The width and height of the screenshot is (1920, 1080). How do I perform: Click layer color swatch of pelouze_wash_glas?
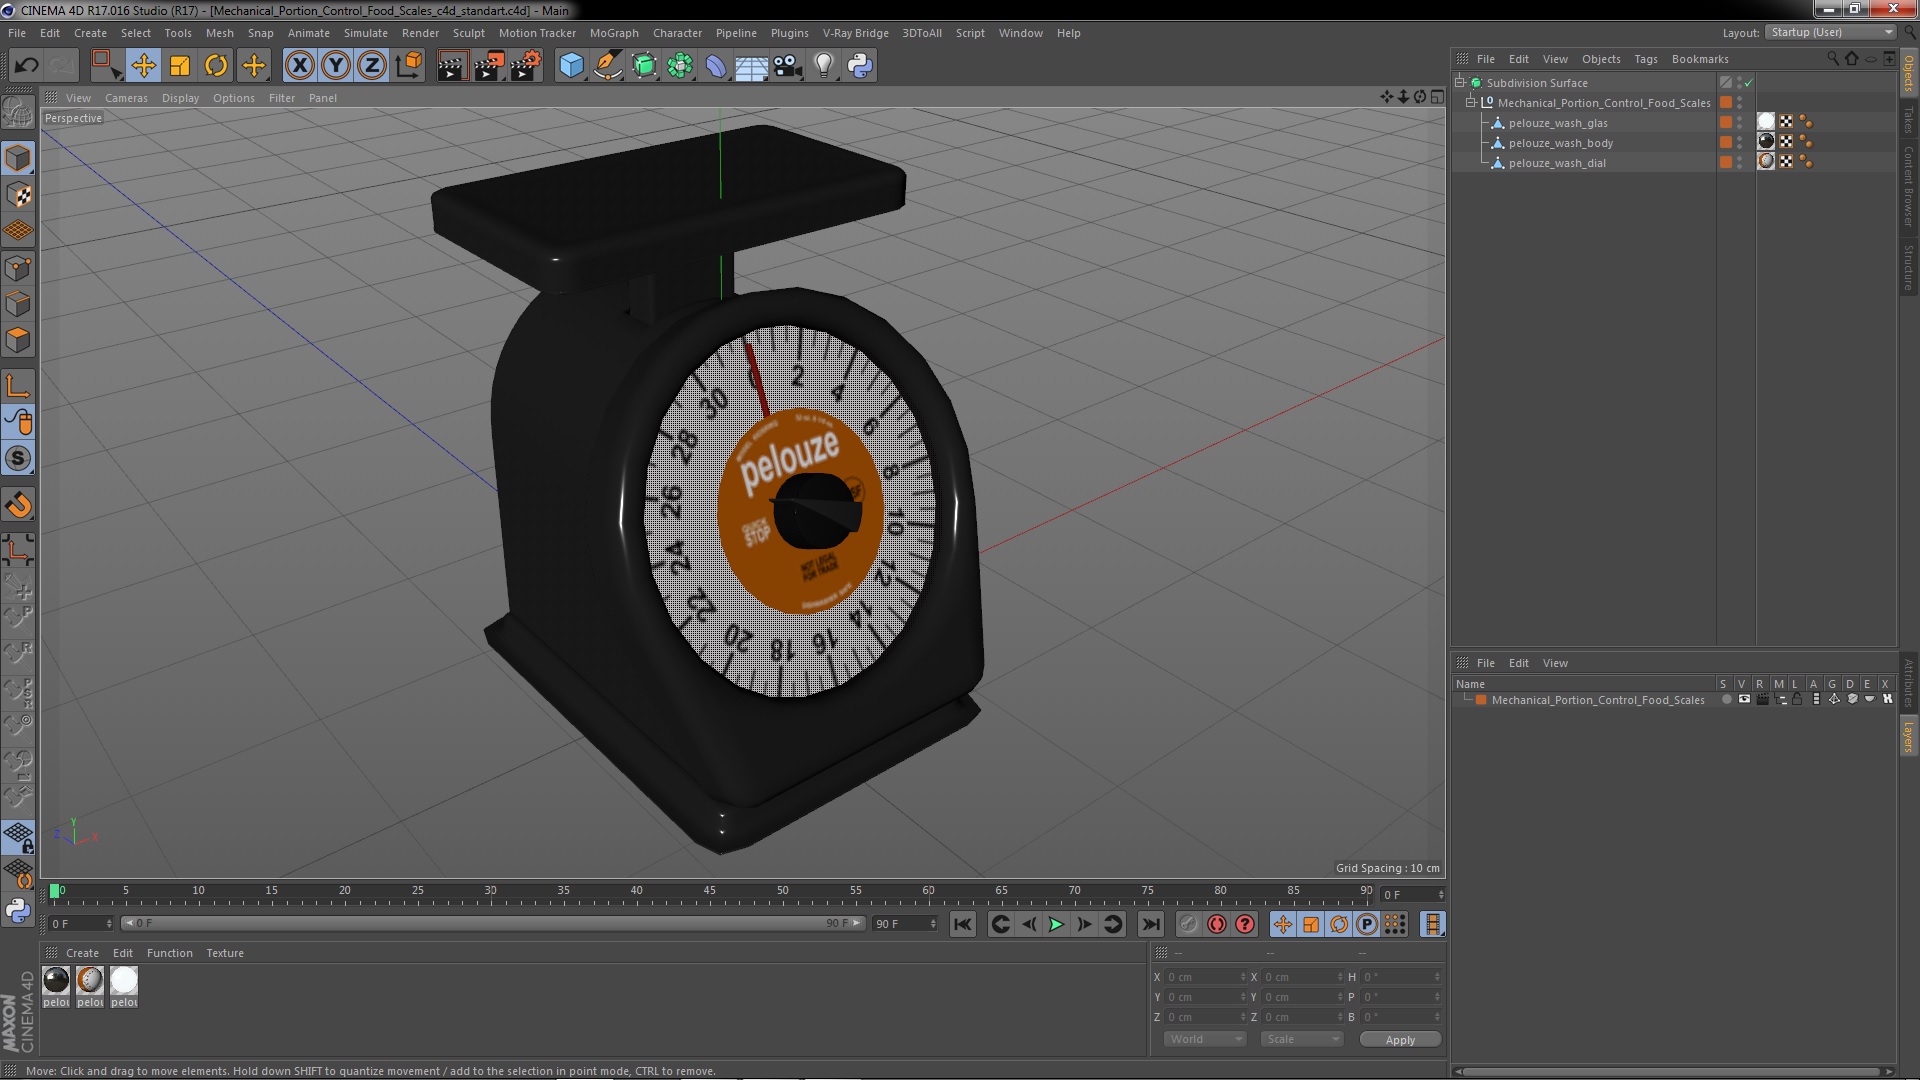point(1726,123)
